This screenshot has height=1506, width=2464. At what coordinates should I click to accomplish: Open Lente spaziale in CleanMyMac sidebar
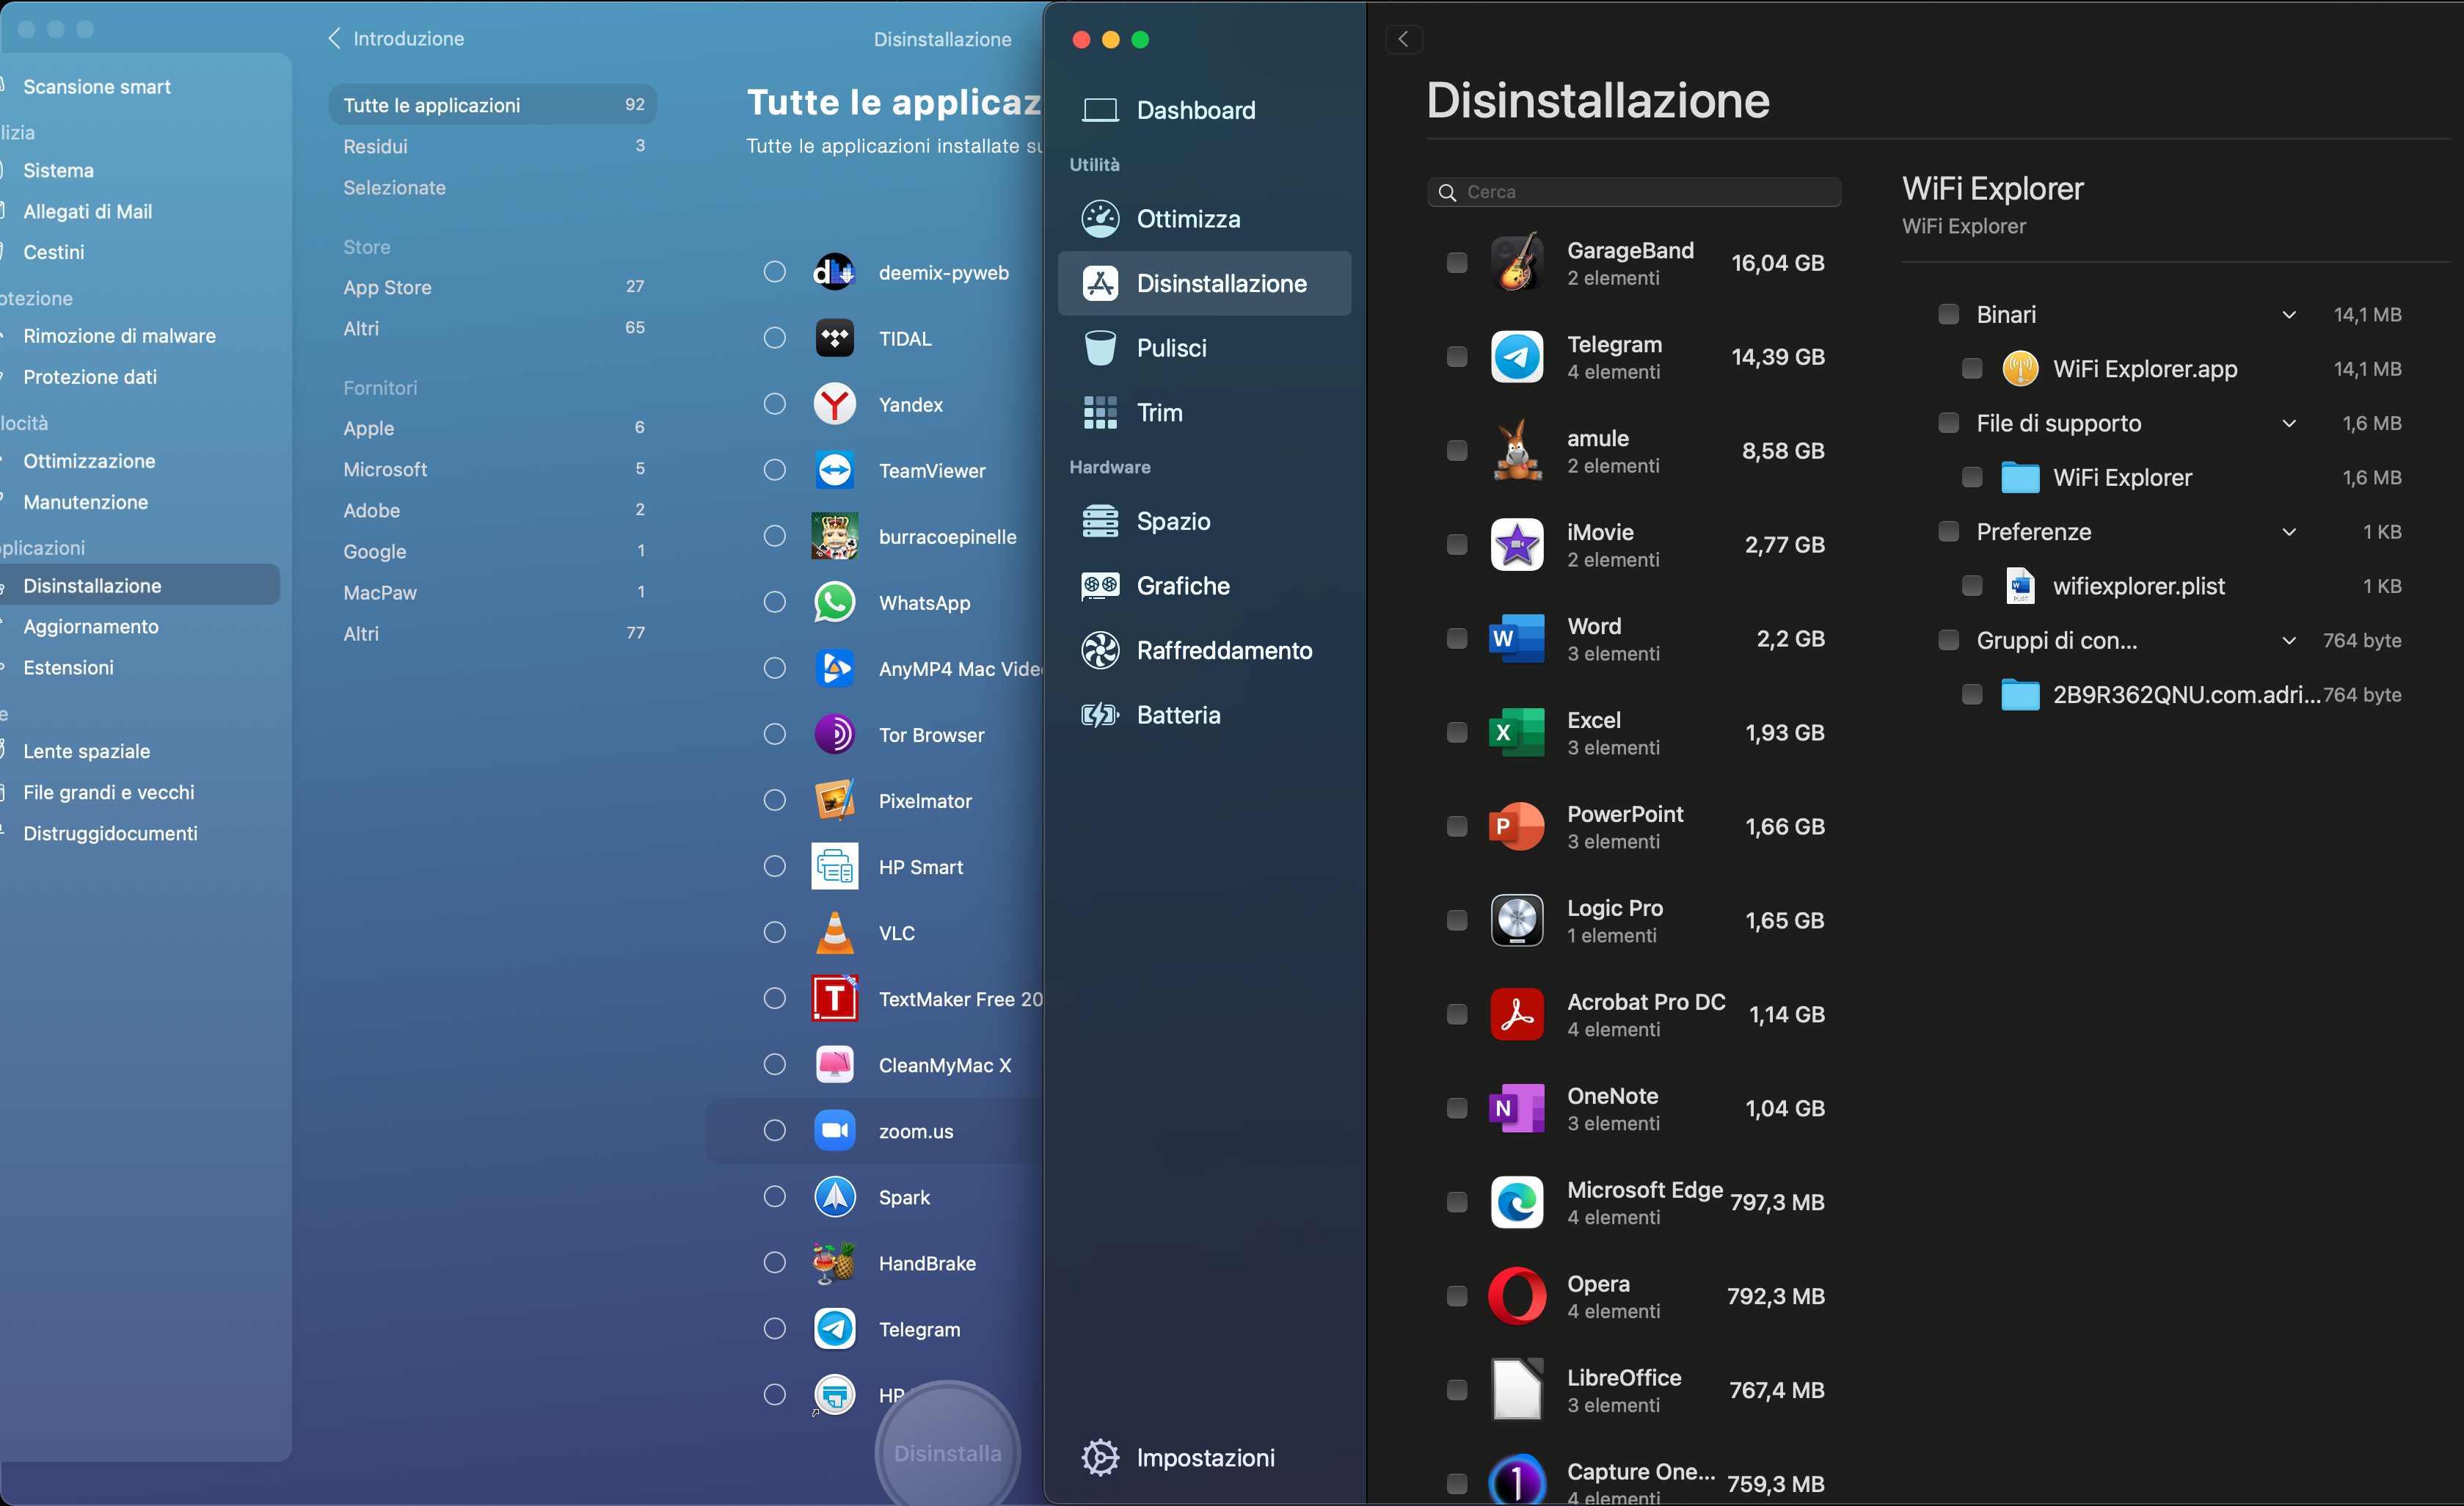140,751
